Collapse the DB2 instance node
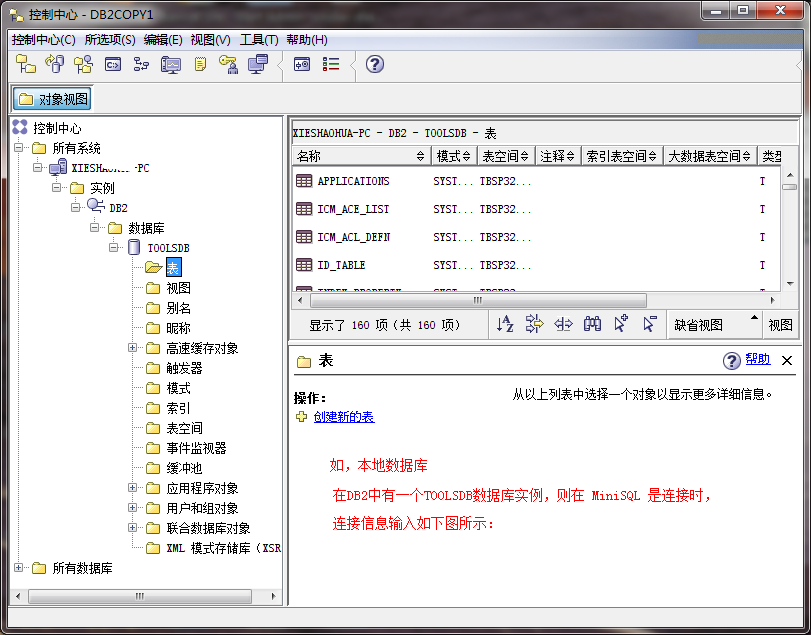Screen dimensions: 811x635 coord(76,207)
